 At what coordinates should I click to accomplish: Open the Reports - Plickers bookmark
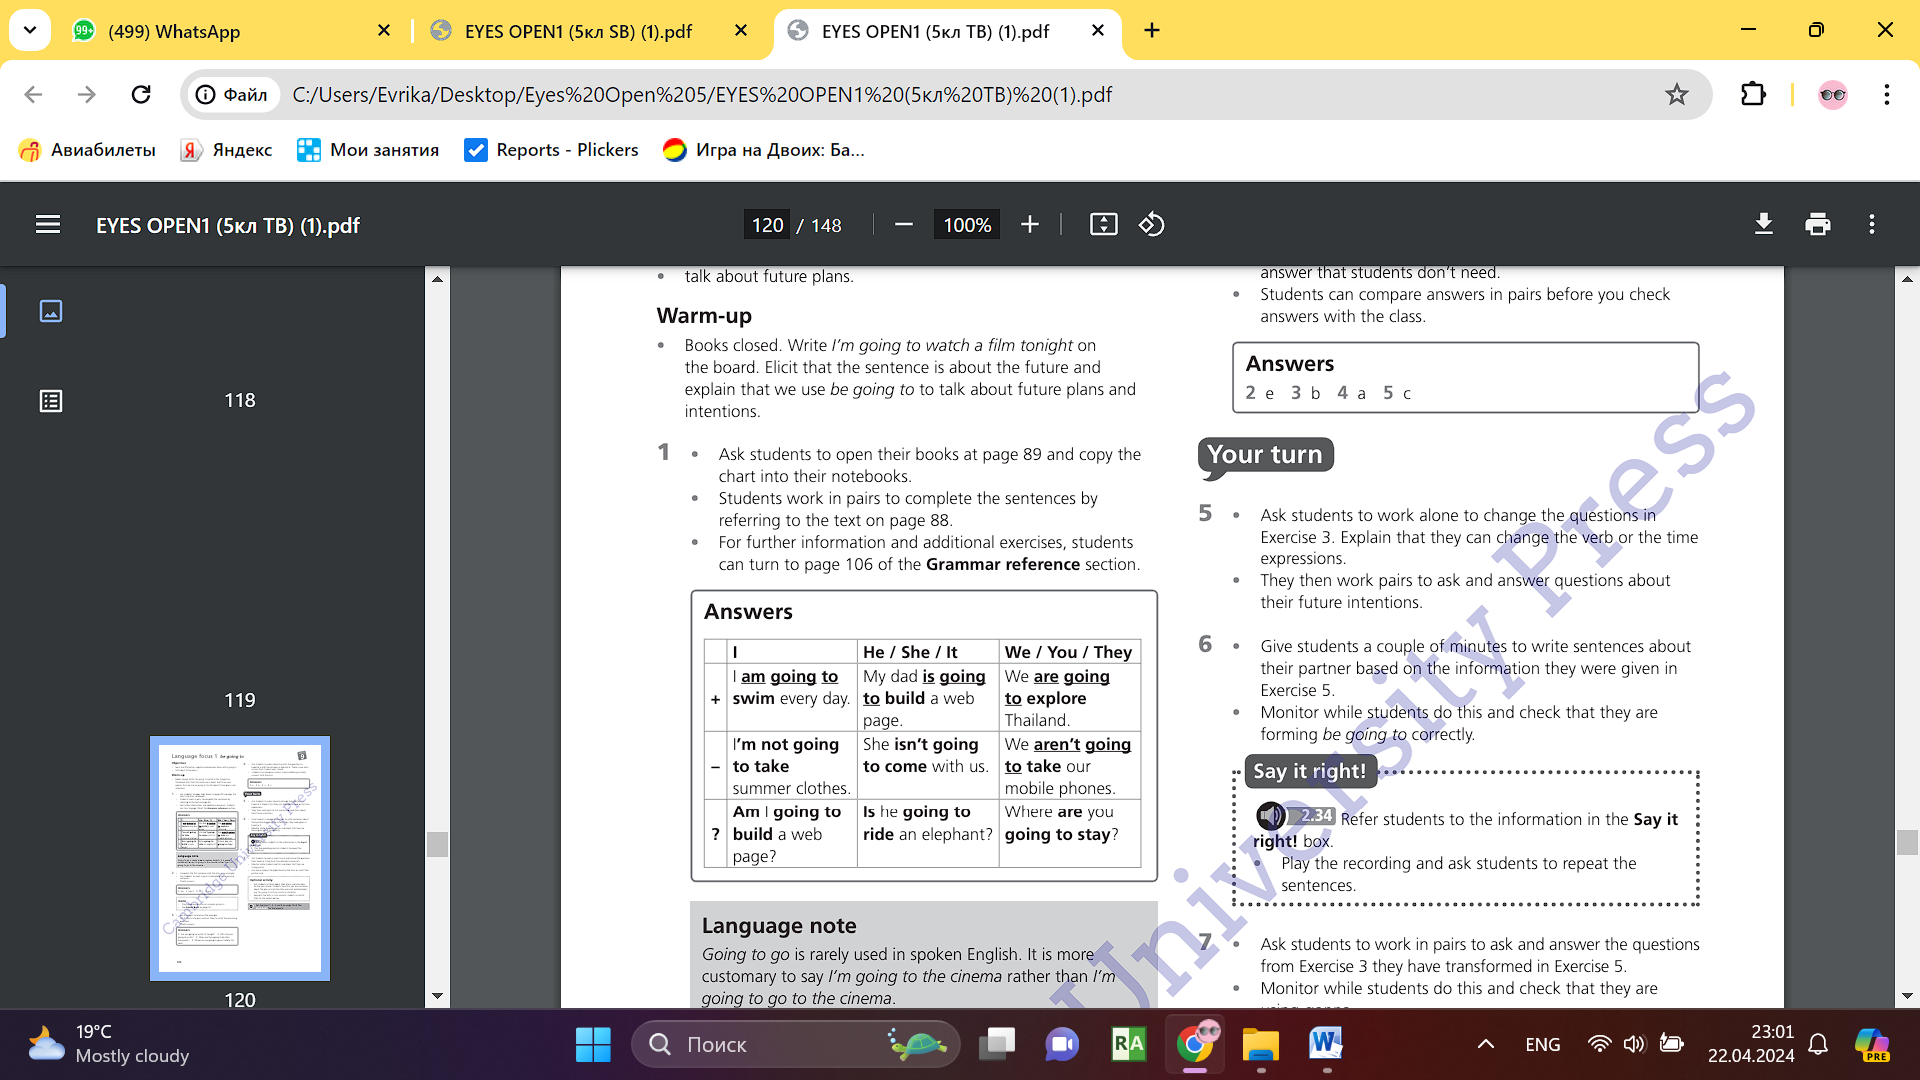(x=552, y=150)
